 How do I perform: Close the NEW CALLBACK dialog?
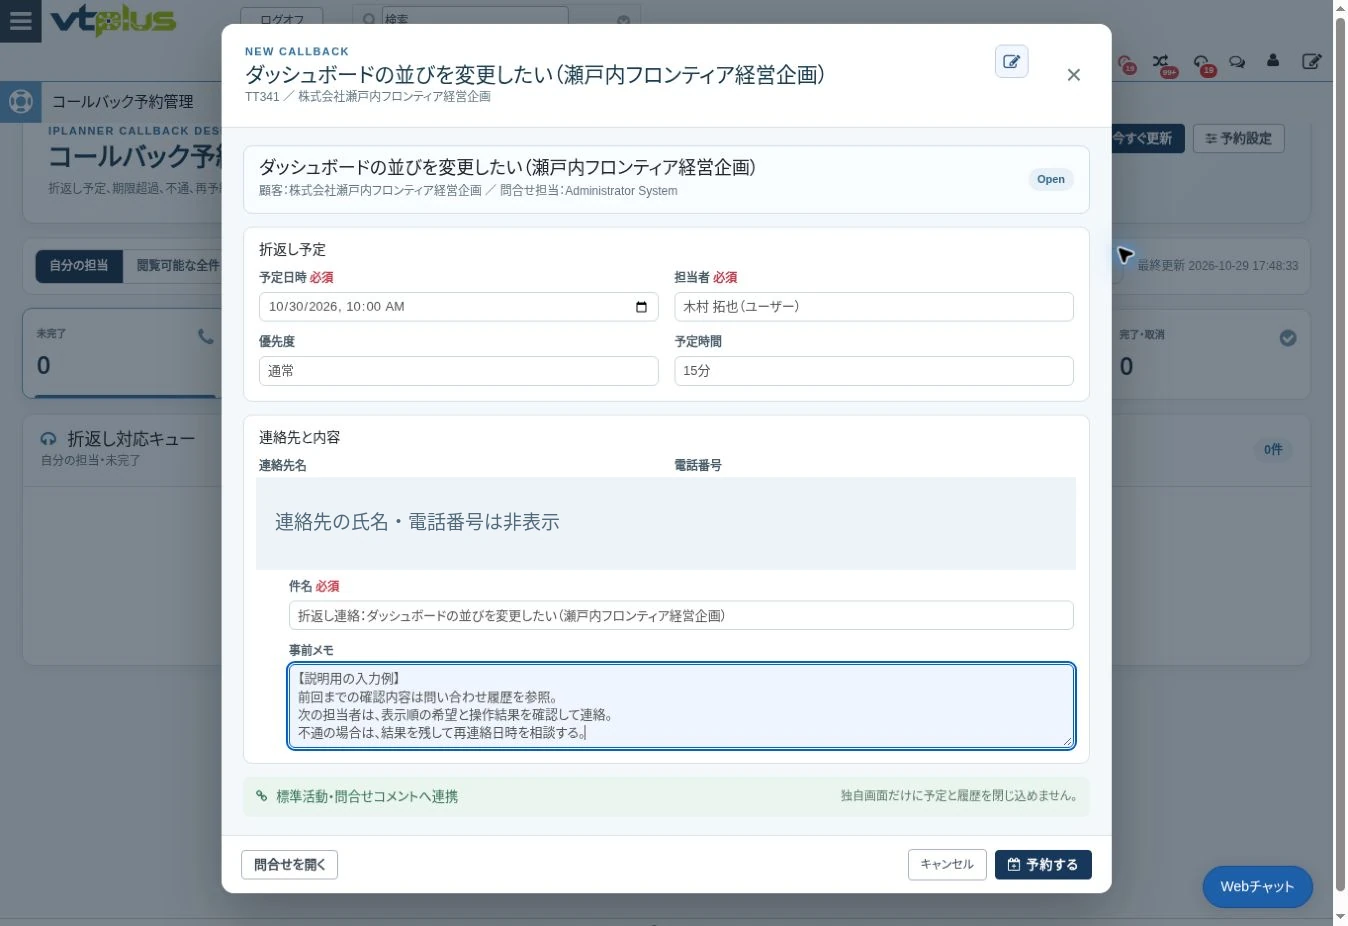pos(1073,75)
